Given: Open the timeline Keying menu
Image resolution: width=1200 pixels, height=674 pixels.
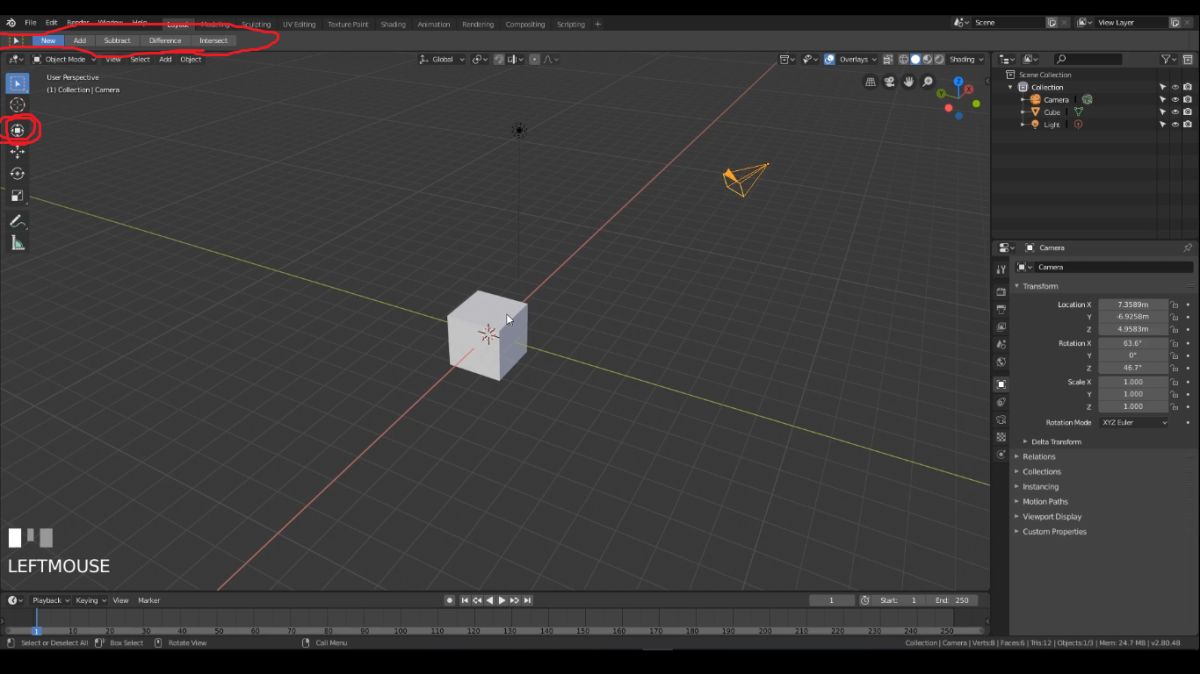Looking at the screenshot, I should (x=89, y=600).
